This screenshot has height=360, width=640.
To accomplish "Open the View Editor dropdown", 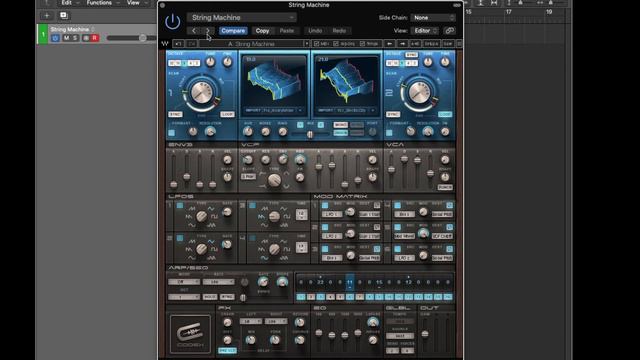I will click(425, 31).
